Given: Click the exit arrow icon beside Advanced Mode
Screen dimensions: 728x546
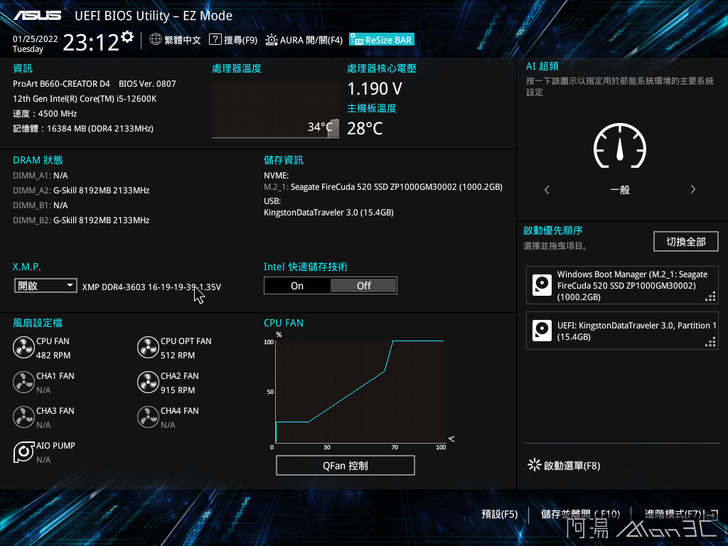Looking at the screenshot, I should (710, 514).
